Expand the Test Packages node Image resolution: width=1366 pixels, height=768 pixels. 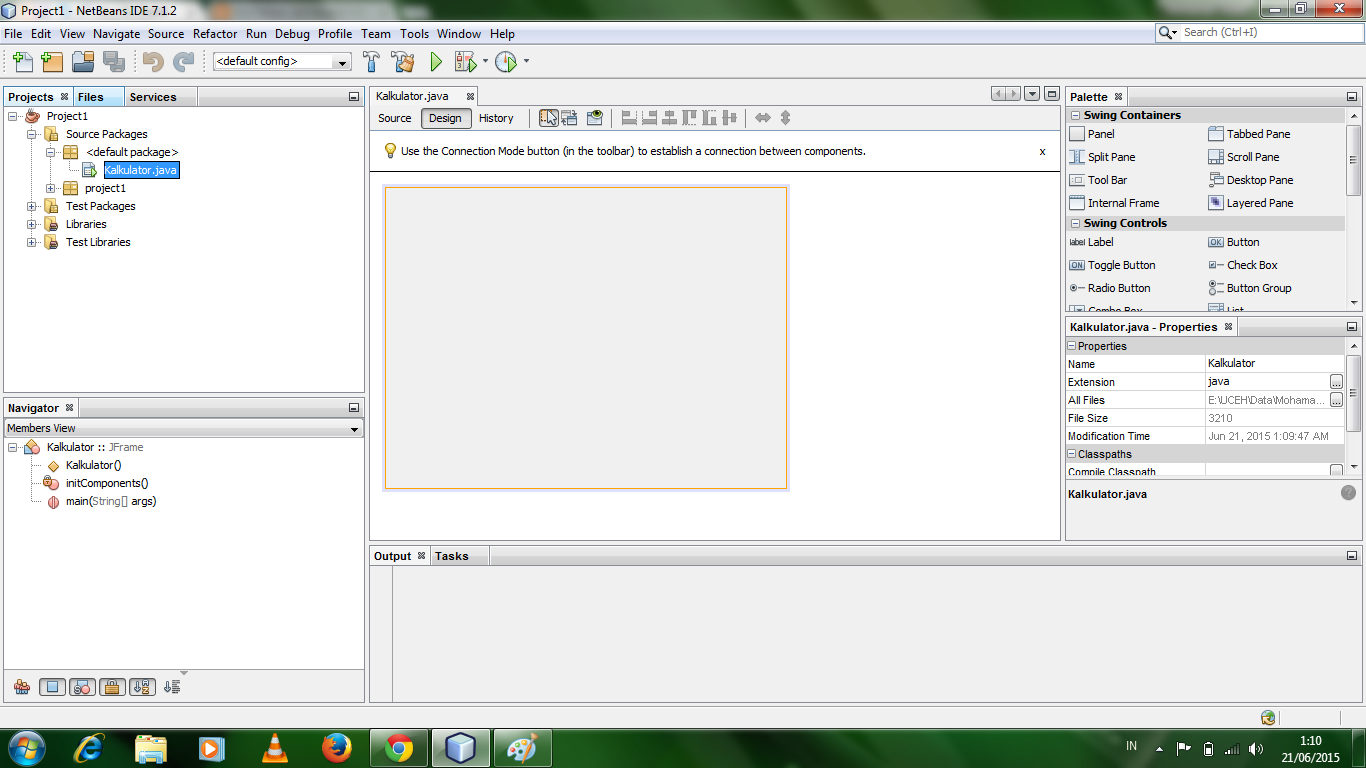click(32, 206)
